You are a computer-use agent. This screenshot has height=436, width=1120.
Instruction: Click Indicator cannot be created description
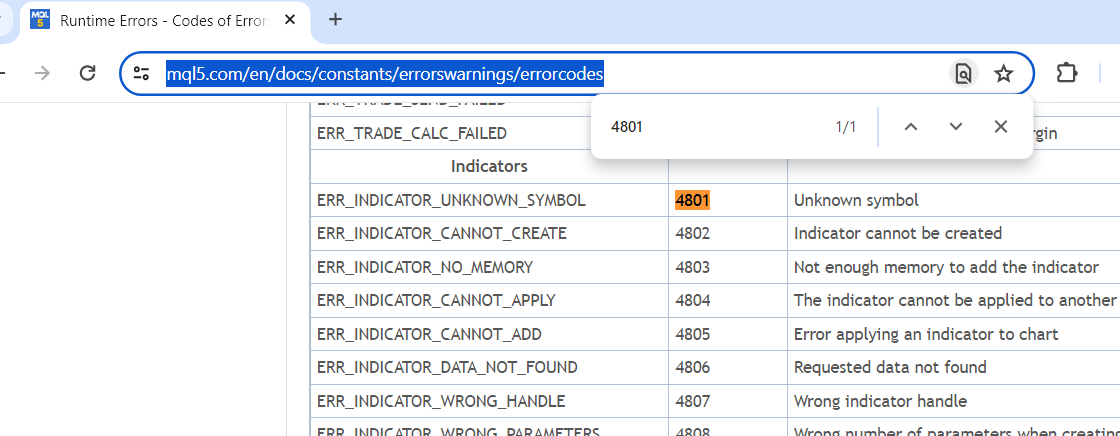point(898,234)
